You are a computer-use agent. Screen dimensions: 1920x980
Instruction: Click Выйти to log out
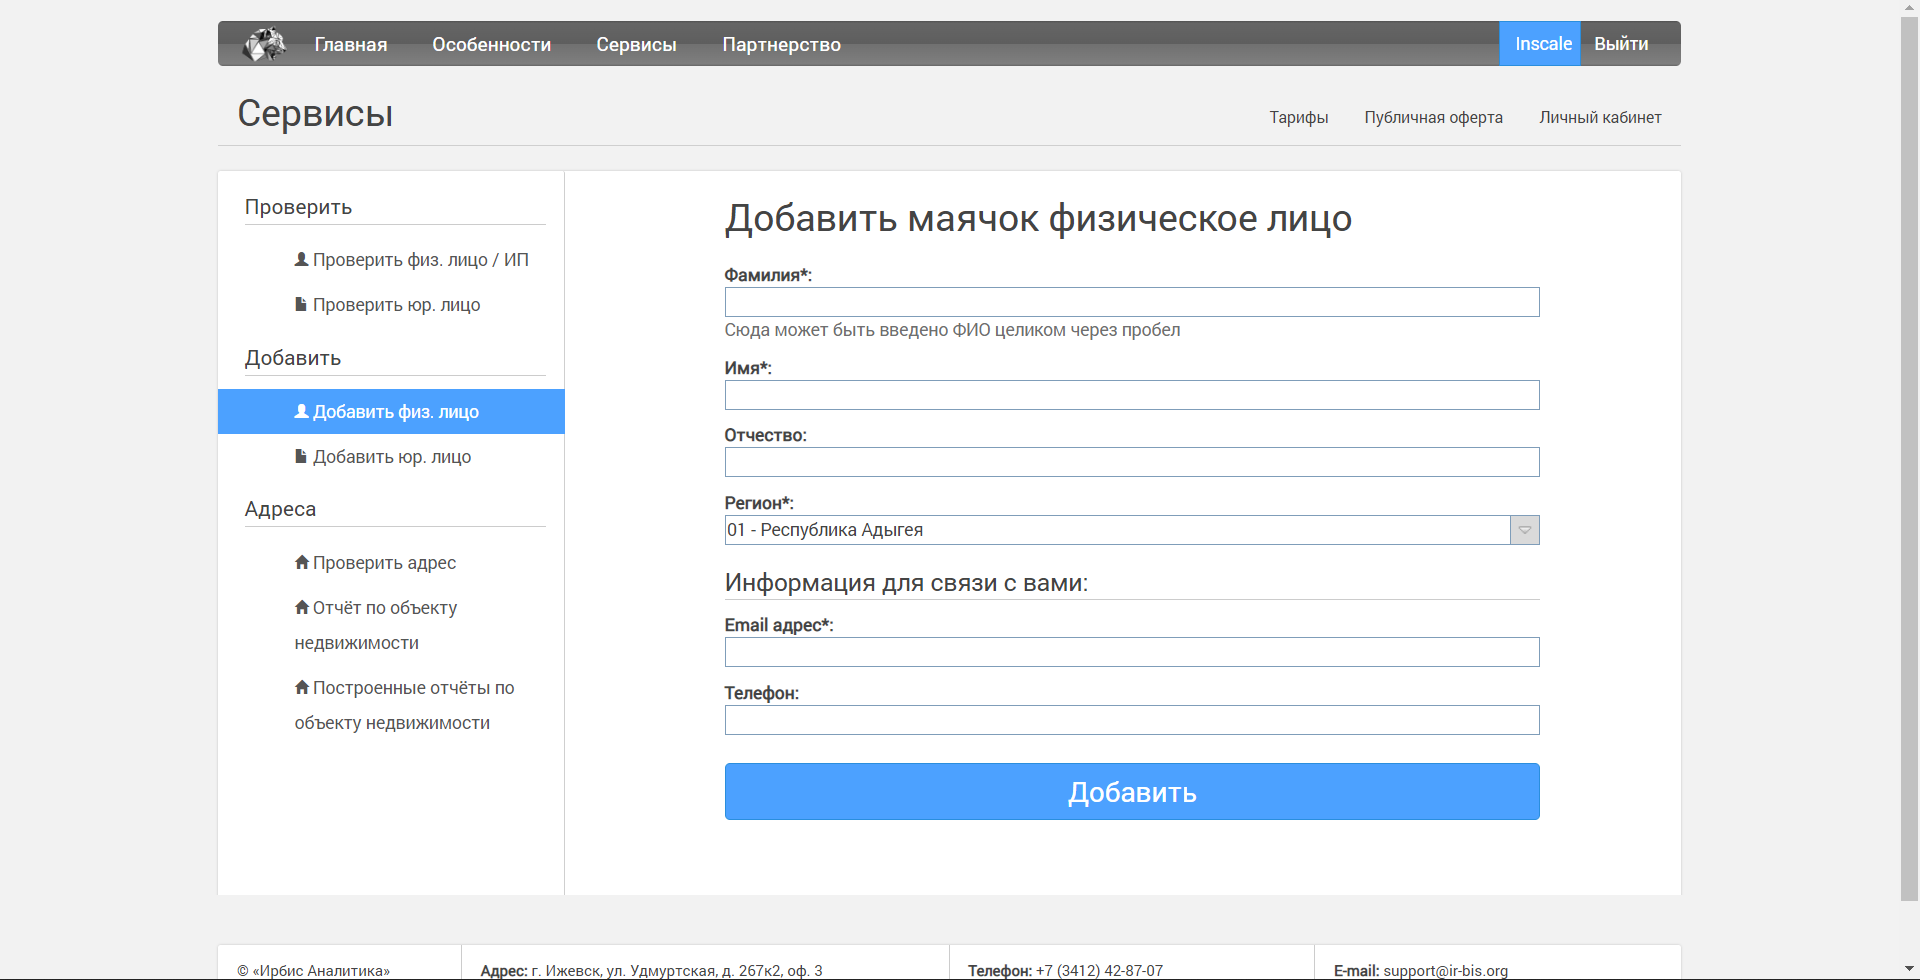coord(1621,44)
